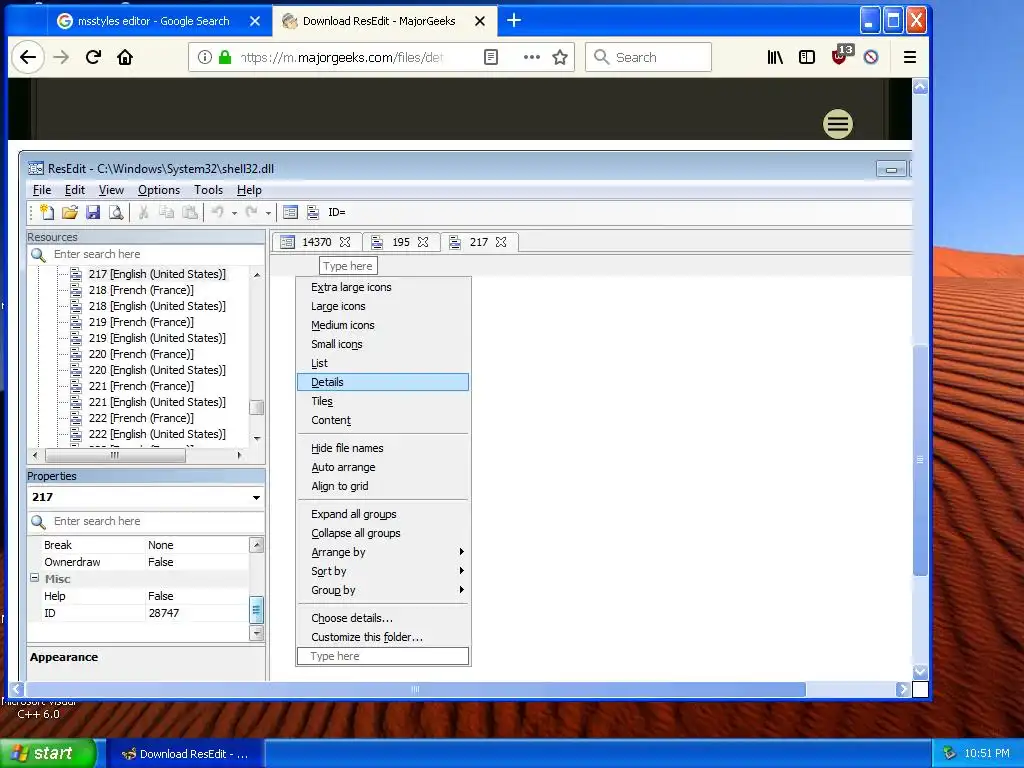Click the blocker extension icon beside uBlock

point(871,57)
